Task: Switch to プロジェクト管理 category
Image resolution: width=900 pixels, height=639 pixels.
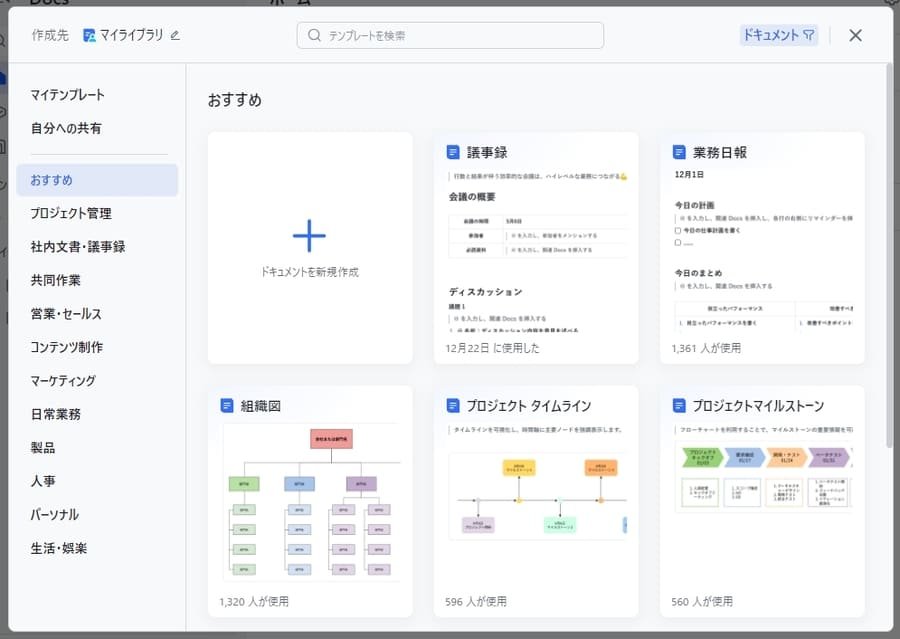Action: (x=71, y=213)
